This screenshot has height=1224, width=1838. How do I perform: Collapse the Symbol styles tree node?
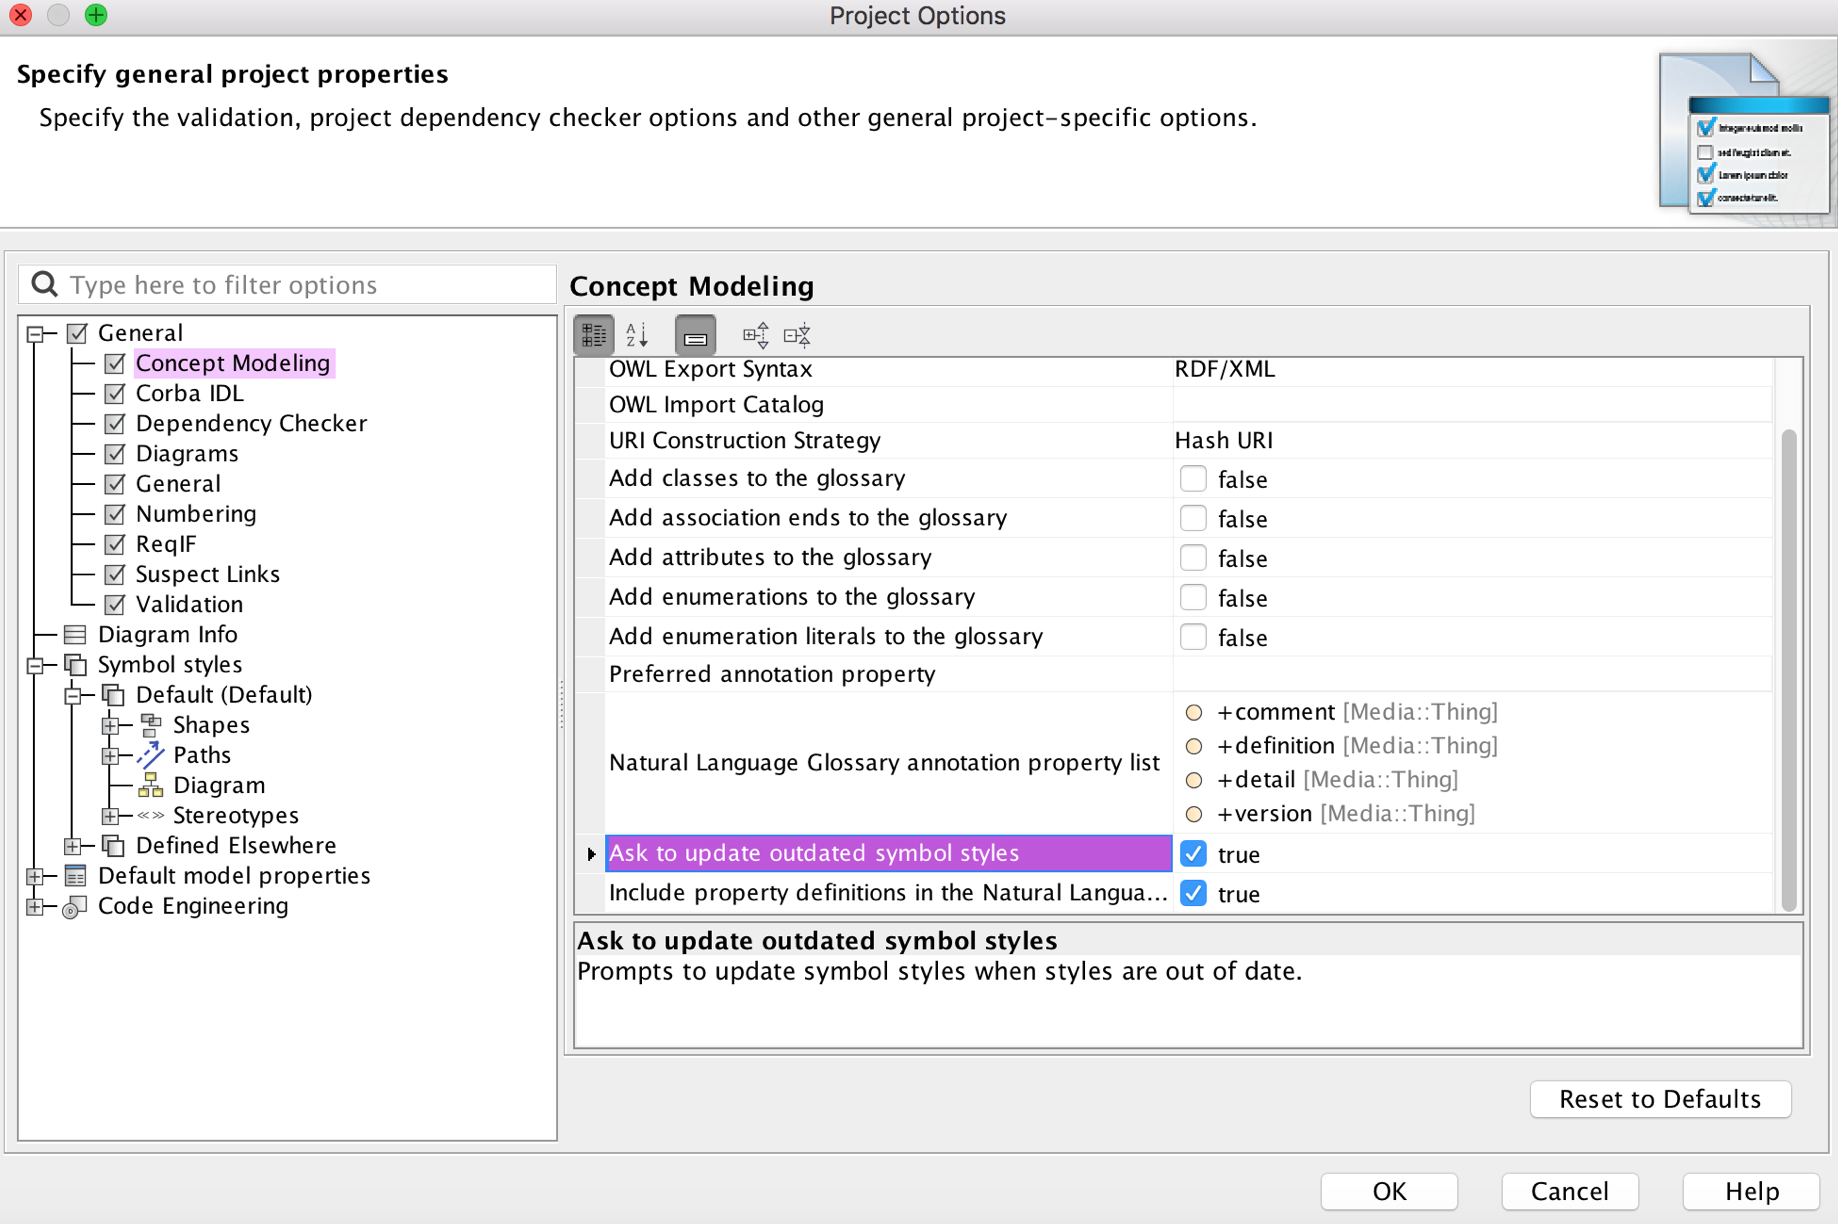(35, 665)
